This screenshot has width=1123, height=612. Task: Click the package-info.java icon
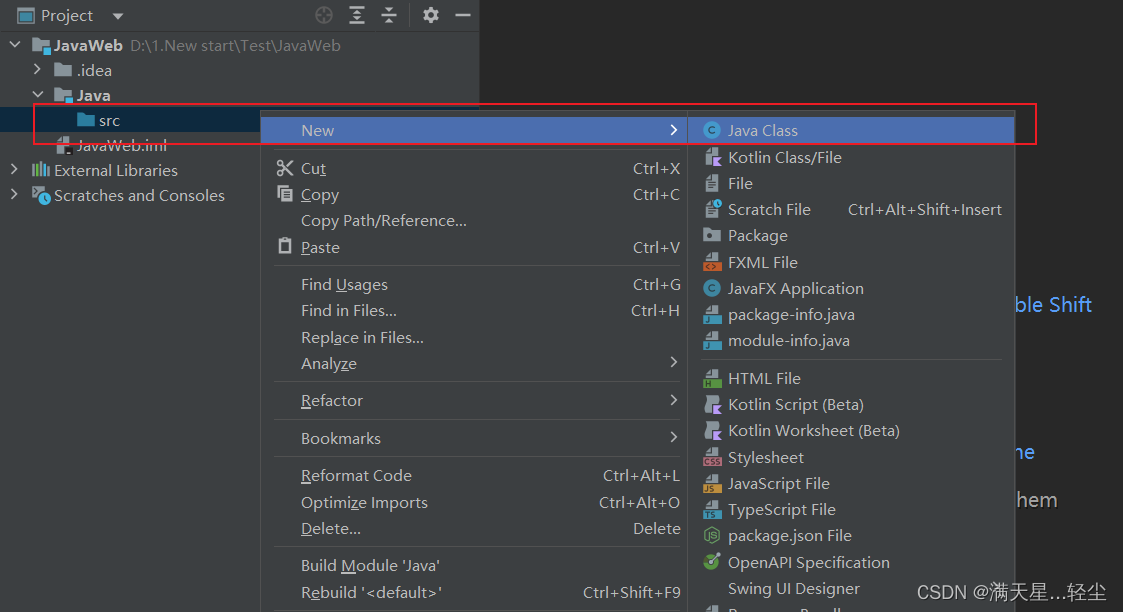point(712,314)
